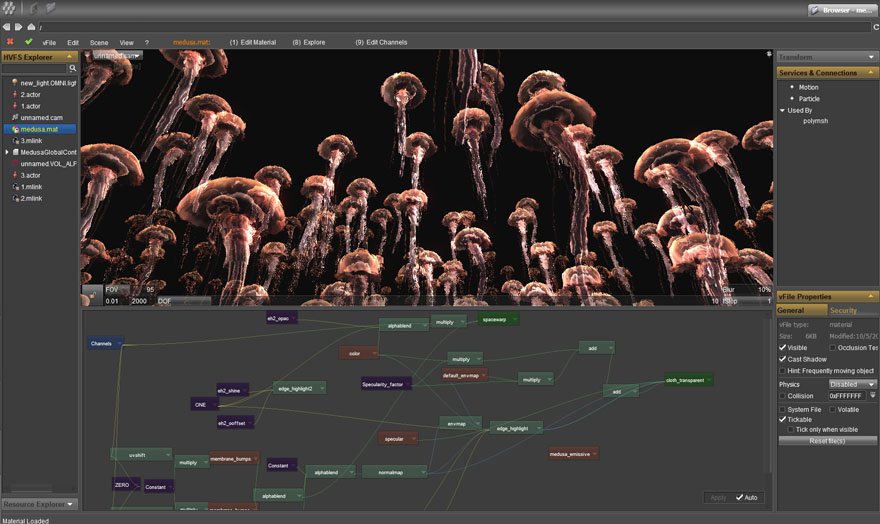Enable Hint Frequently moving object checkbox
880x524 pixels.
(782, 371)
